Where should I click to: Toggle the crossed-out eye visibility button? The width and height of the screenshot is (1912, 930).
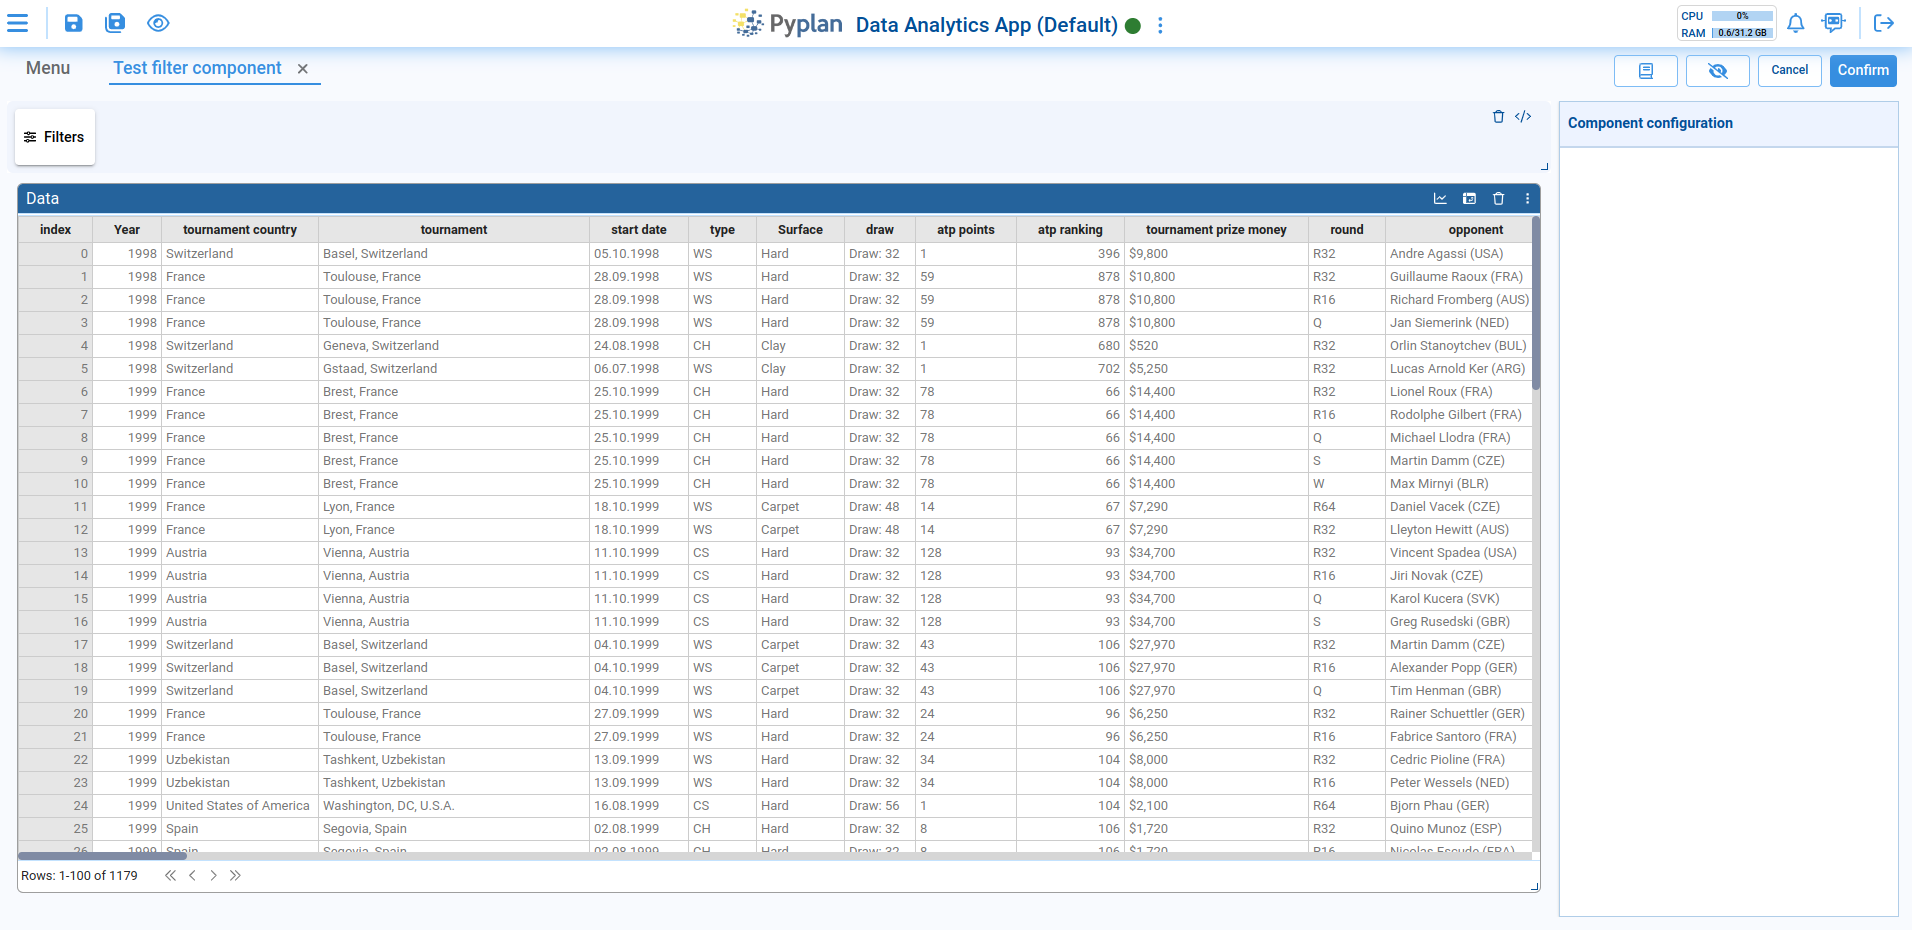click(x=1717, y=71)
